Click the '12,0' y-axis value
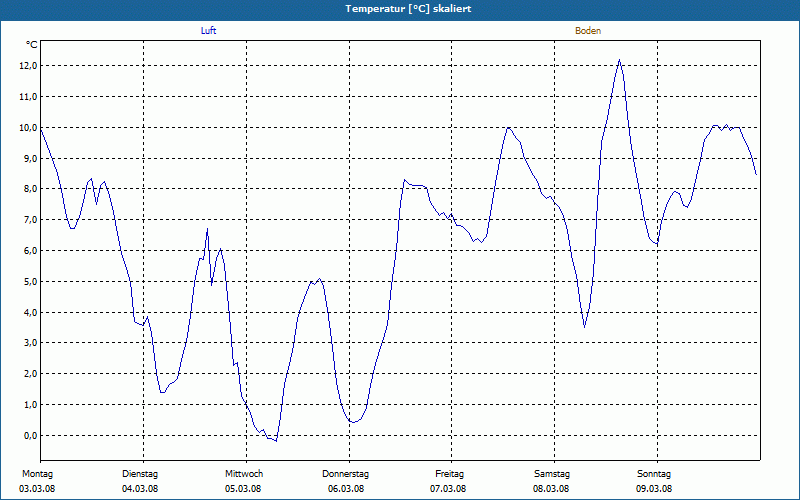The image size is (800, 500). coord(28,66)
